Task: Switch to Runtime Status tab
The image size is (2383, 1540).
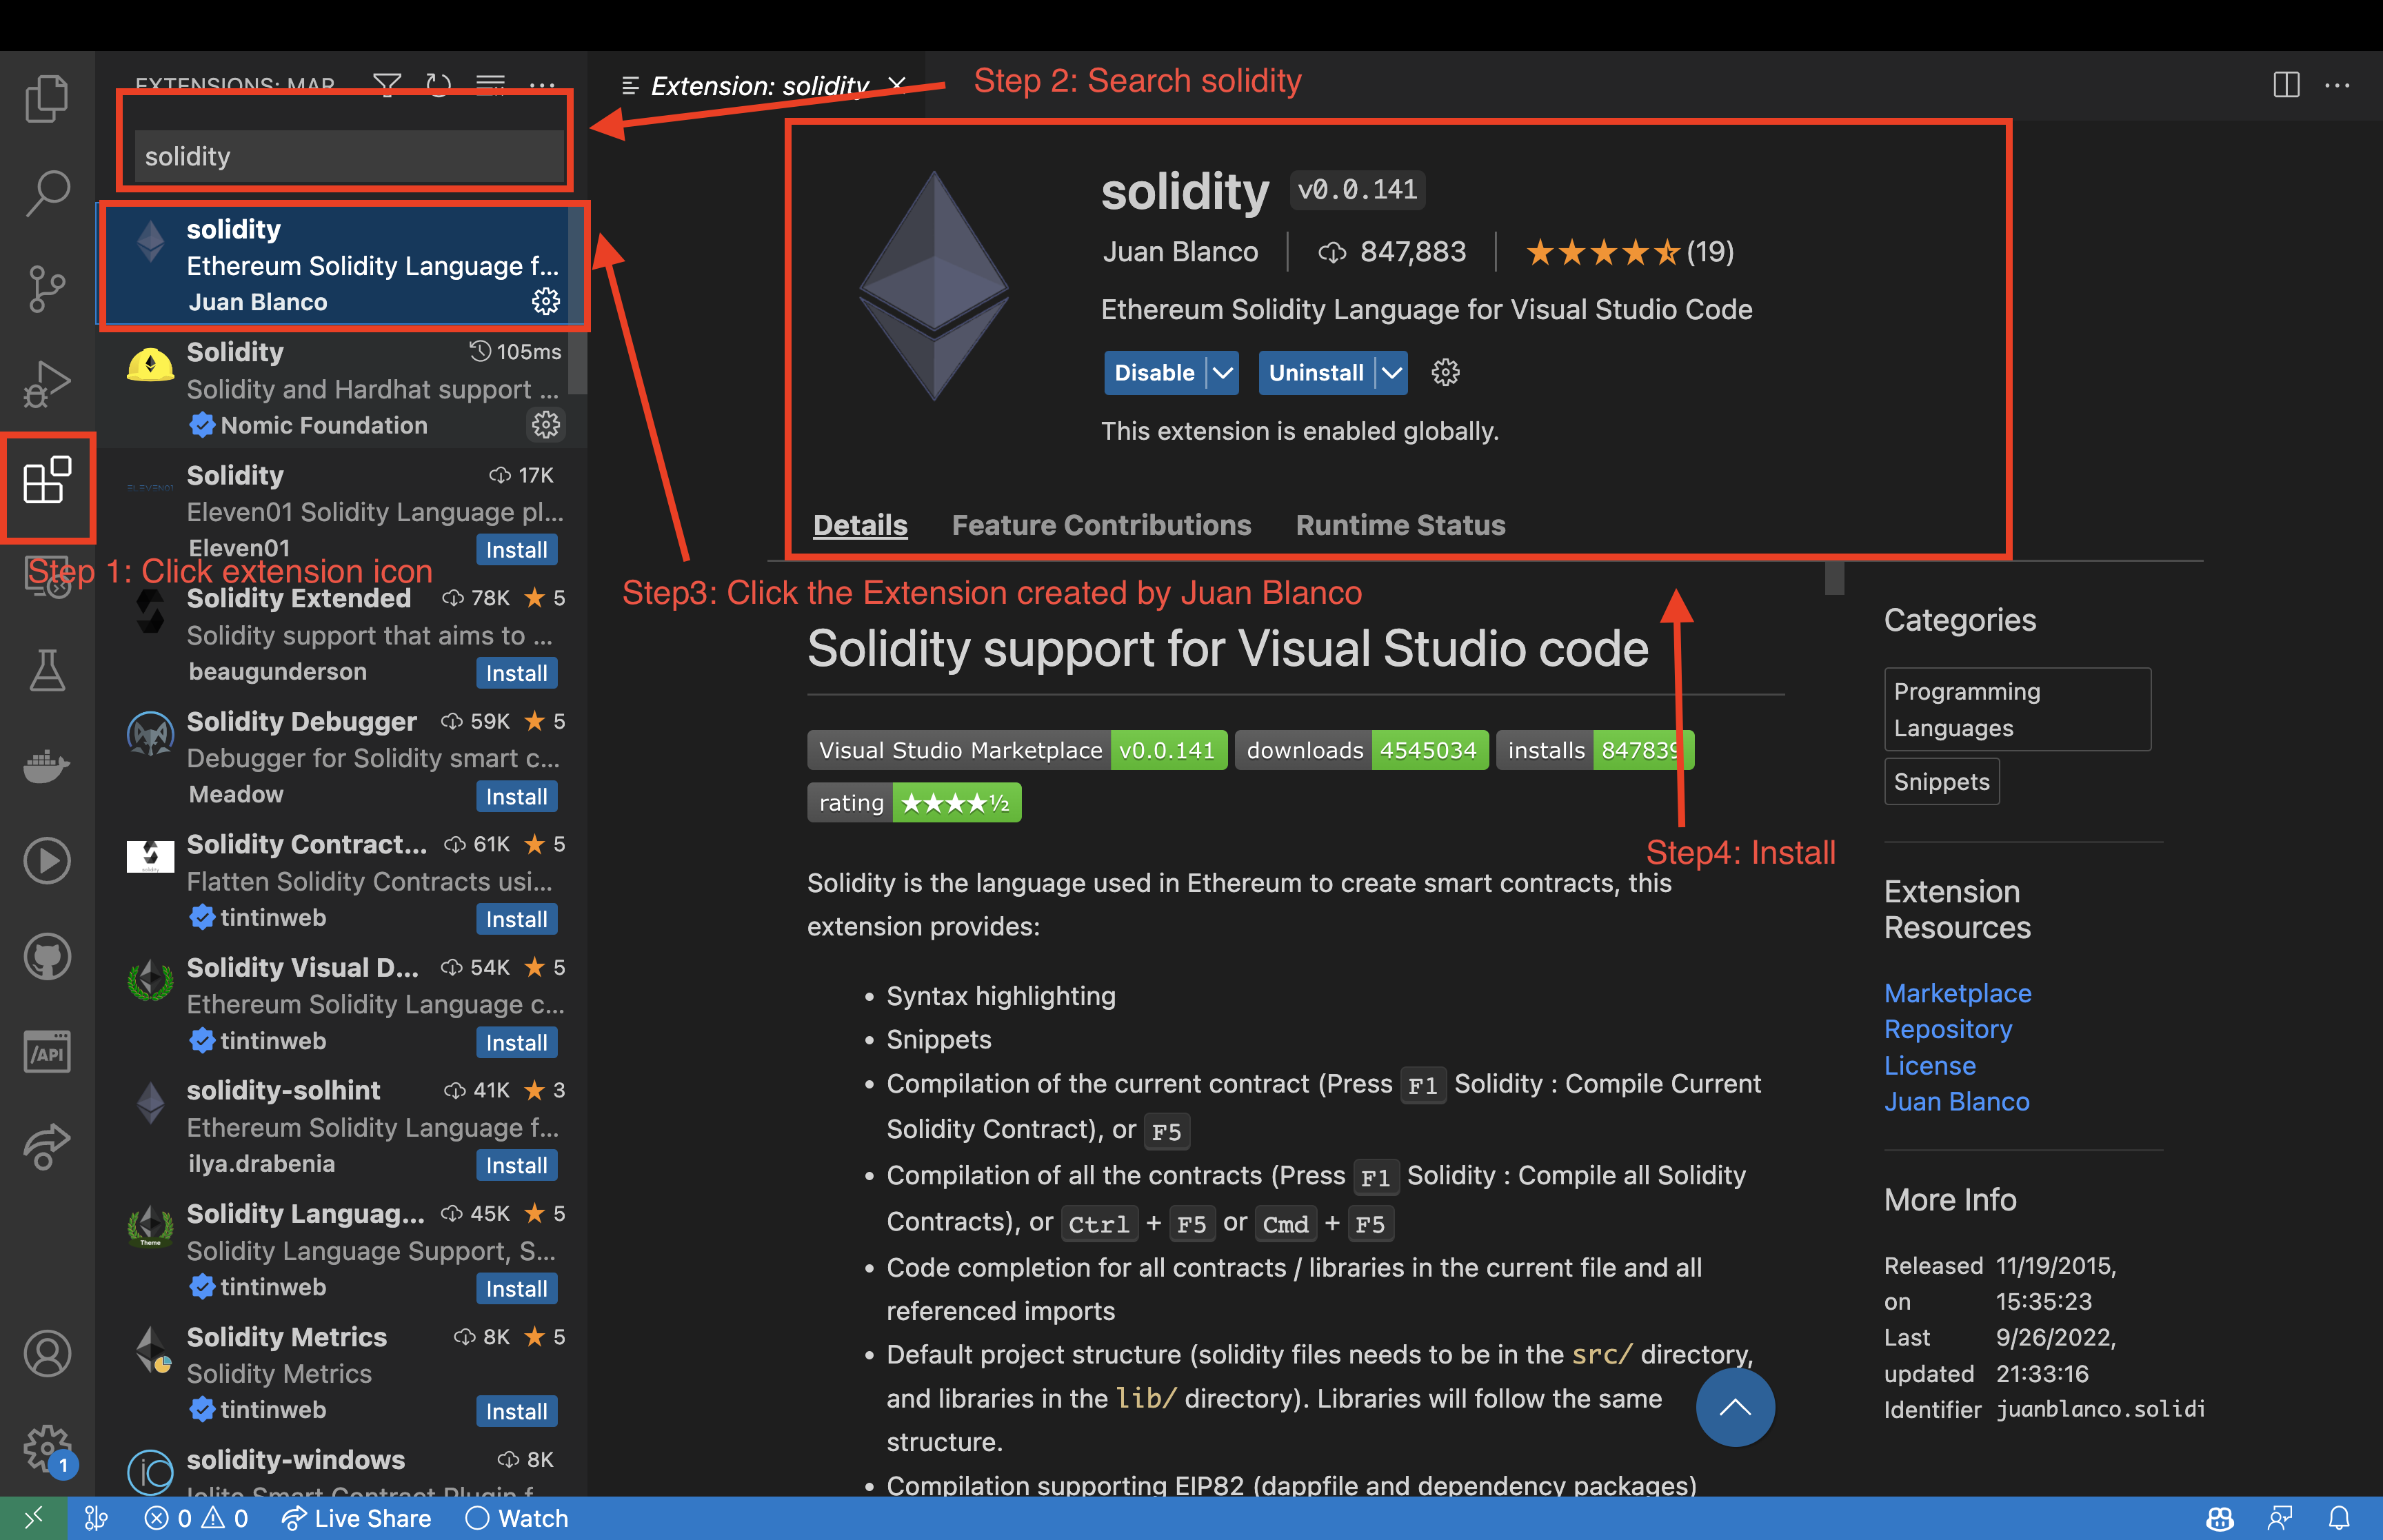Action: (1398, 521)
